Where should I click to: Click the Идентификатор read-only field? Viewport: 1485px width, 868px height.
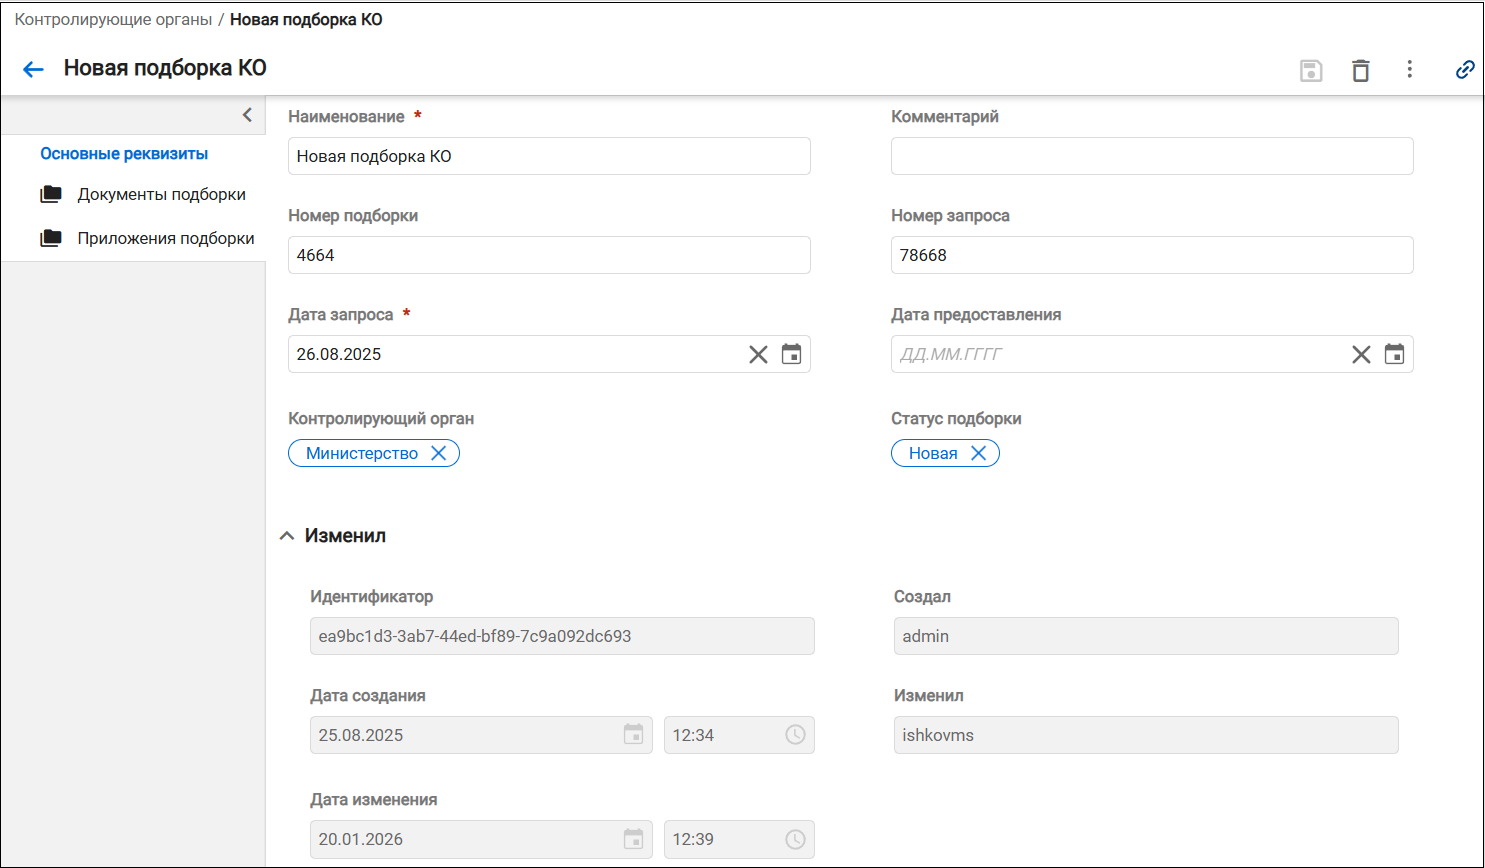click(562, 636)
